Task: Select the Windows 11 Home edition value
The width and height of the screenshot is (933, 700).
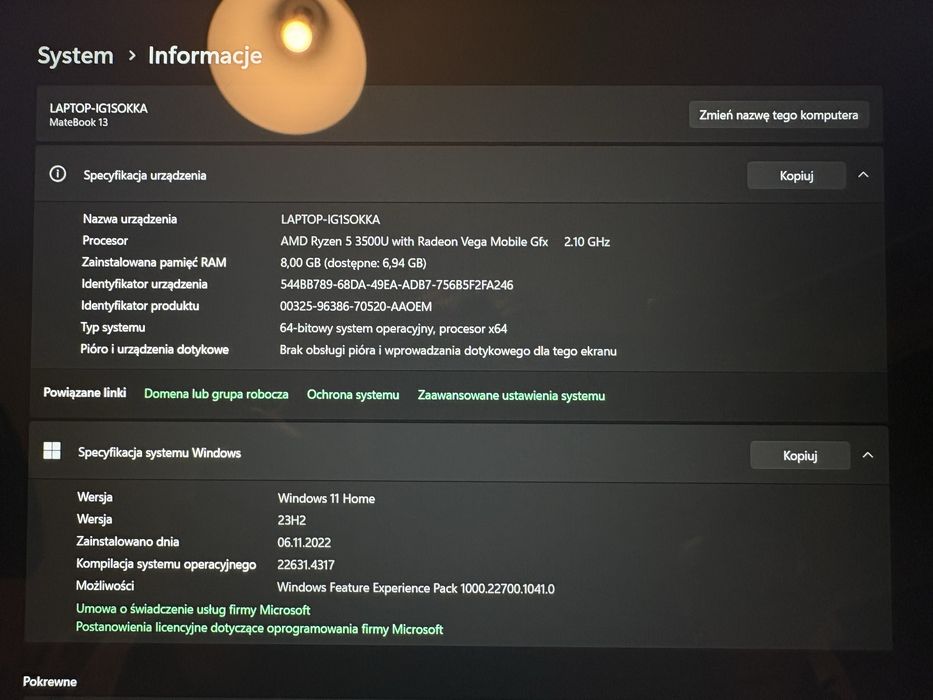Action: pyautogui.click(x=326, y=499)
